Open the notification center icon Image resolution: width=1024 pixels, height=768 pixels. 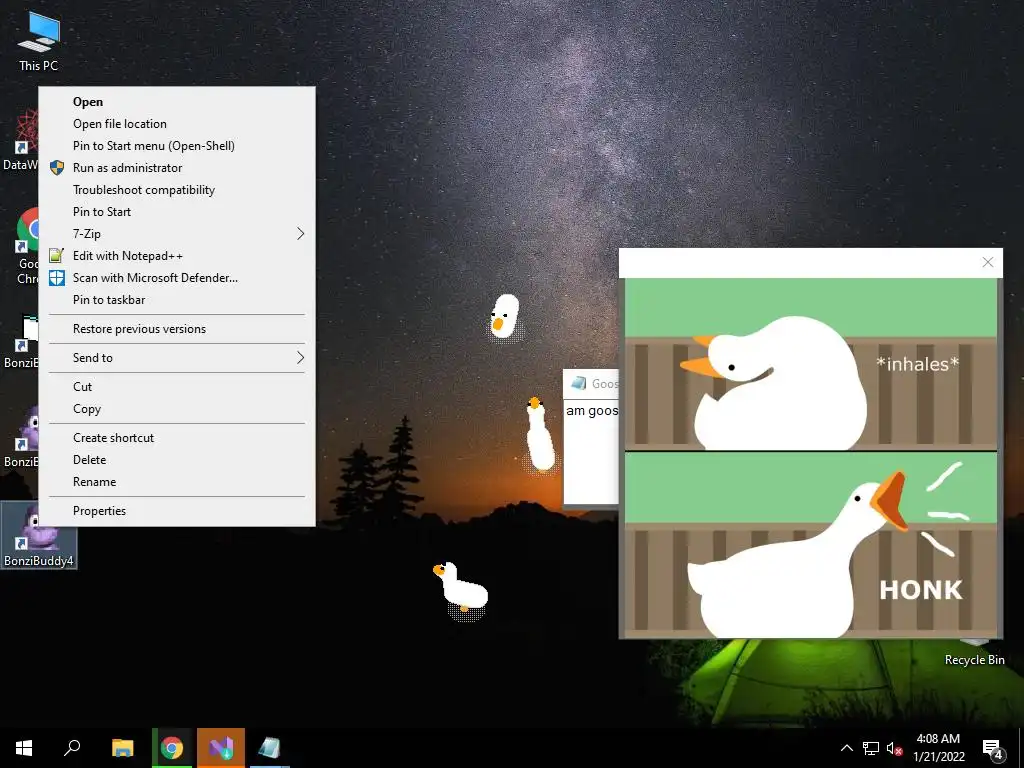(x=993, y=749)
